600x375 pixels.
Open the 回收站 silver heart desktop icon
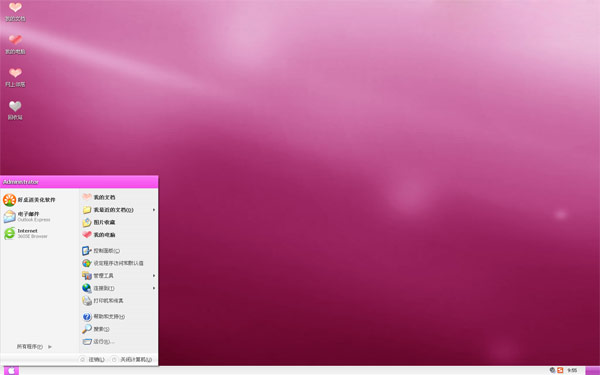tap(15, 110)
